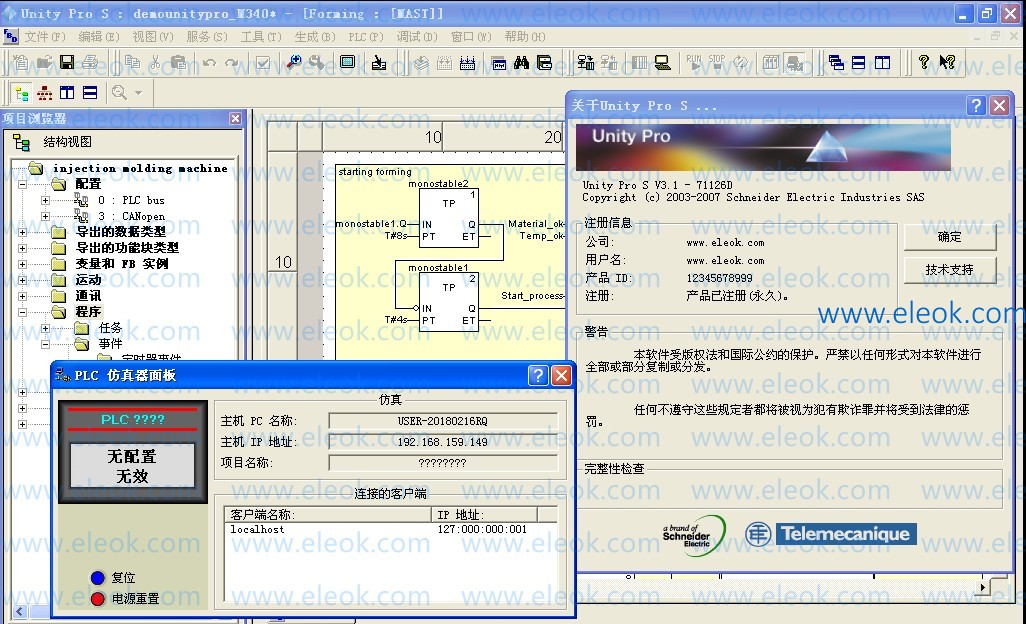This screenshot has width=1026, height=624.
Task: Click the blue 复位 reset button
Action: point(98,578)
